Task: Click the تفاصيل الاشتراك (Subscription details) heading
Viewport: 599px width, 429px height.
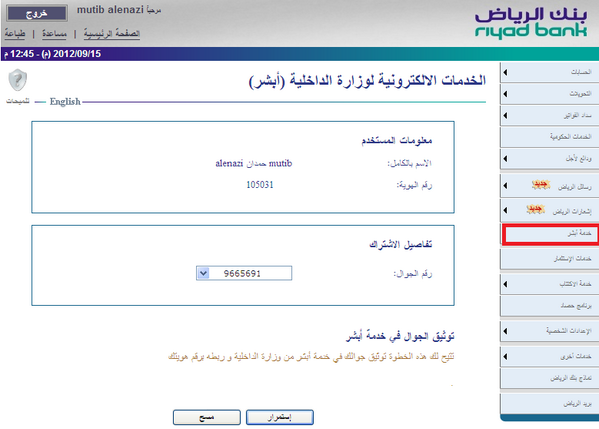Action: tap(400, 244)
